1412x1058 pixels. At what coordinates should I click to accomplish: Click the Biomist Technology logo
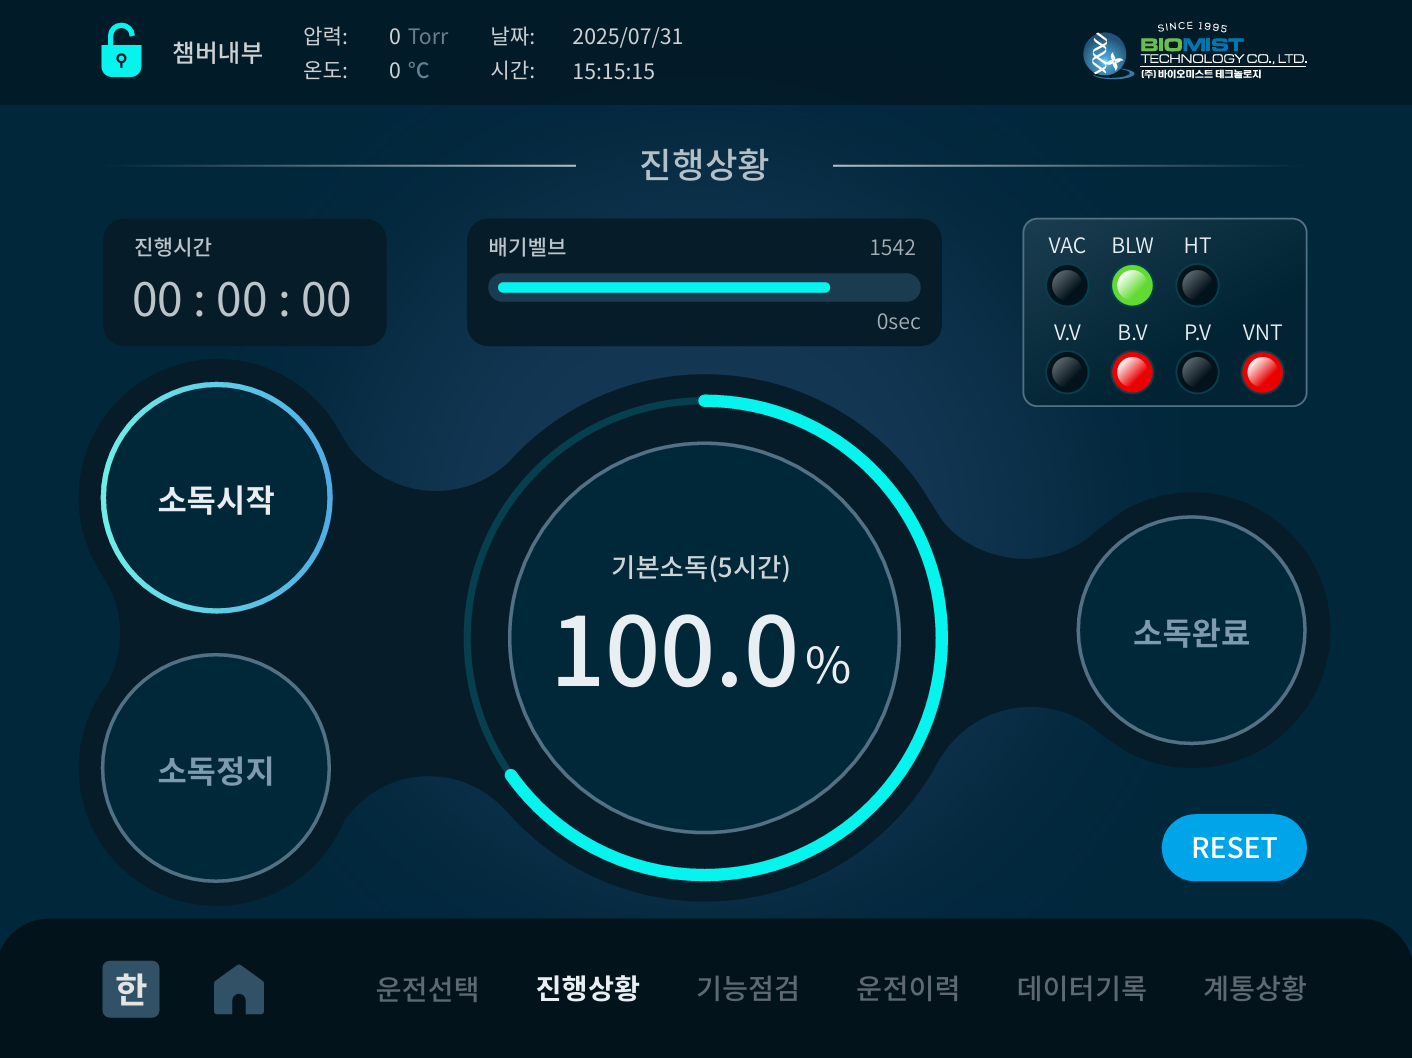point(1194,53)
